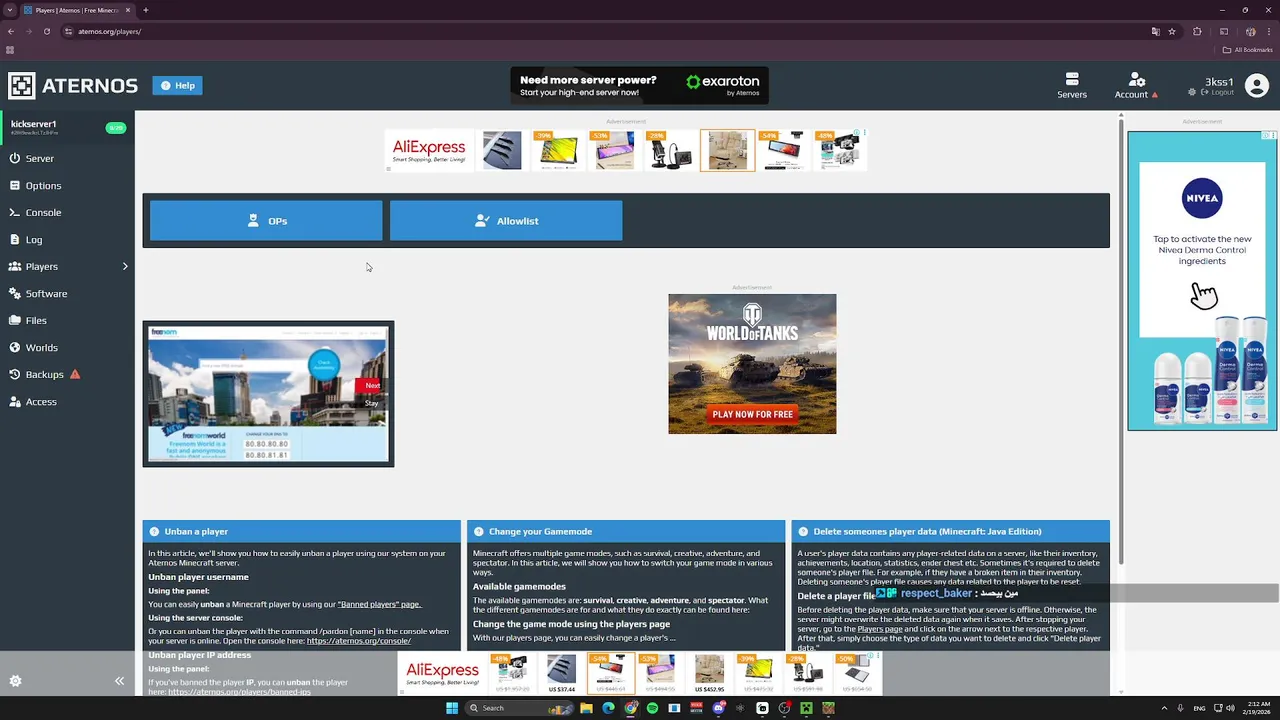Click the Backups warning triangle icon
The width and height of the screenshot is (1280, 720).
(75, 374)
